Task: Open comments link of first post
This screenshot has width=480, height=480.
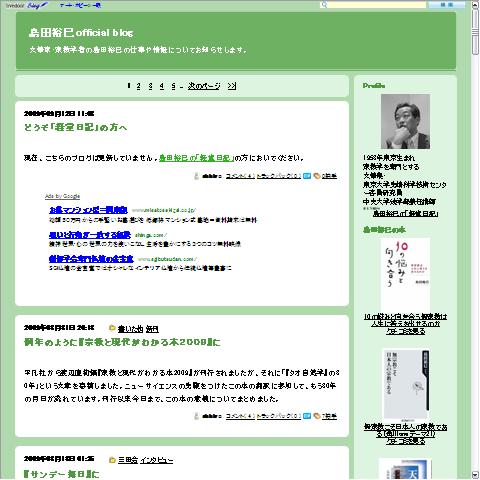Action: (240, 176)
